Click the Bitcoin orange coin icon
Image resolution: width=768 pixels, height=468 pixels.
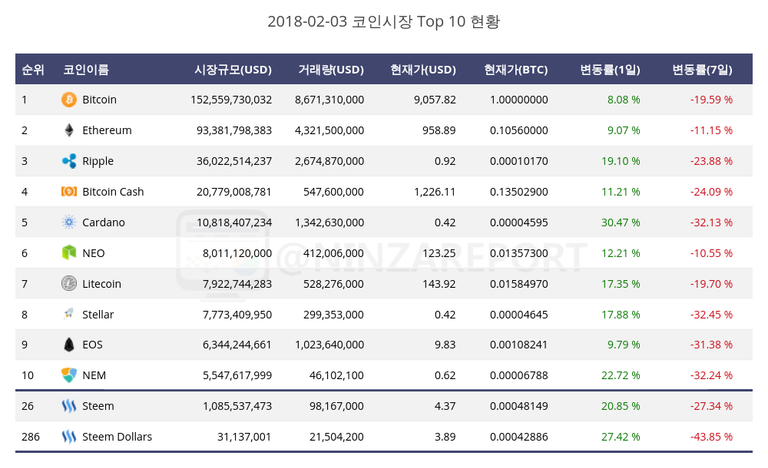coord(69,99)
